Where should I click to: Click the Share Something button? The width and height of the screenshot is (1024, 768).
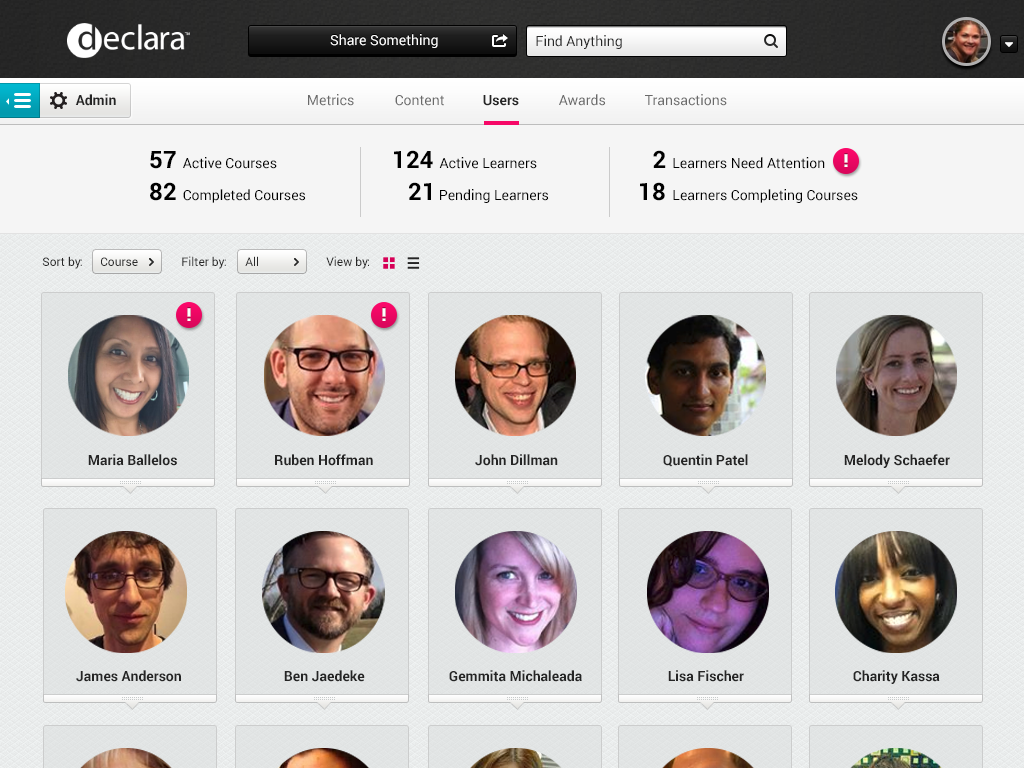pyautogui.click(x=382, y=40)
